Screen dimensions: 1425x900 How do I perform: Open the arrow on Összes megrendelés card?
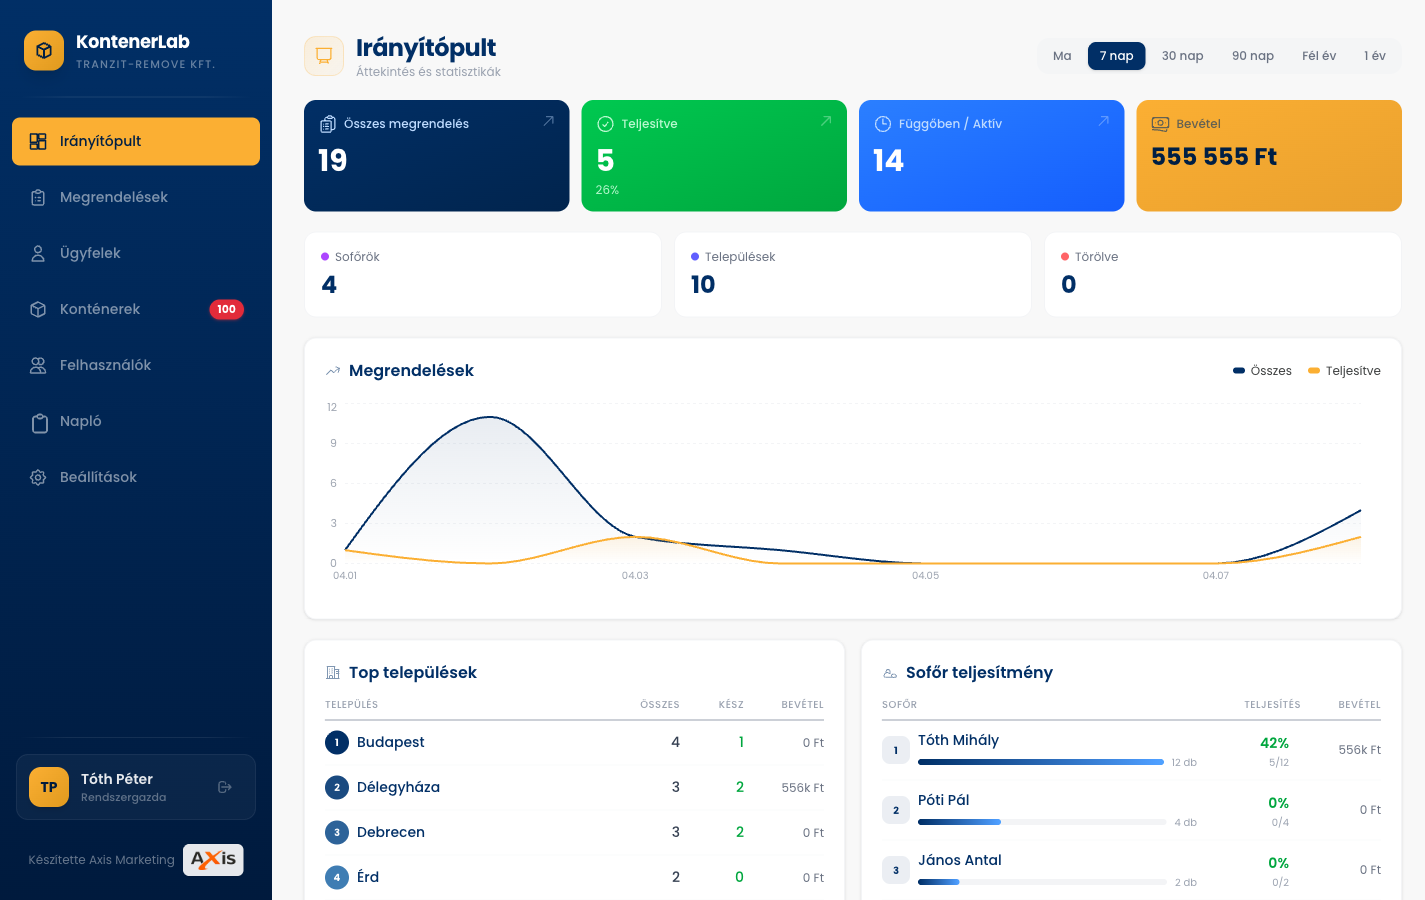[x=548, y=121]
